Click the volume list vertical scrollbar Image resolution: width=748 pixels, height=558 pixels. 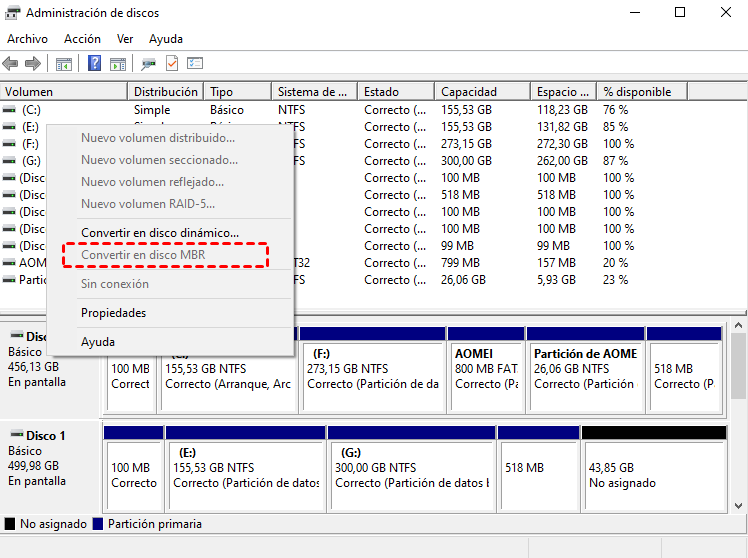739,200
